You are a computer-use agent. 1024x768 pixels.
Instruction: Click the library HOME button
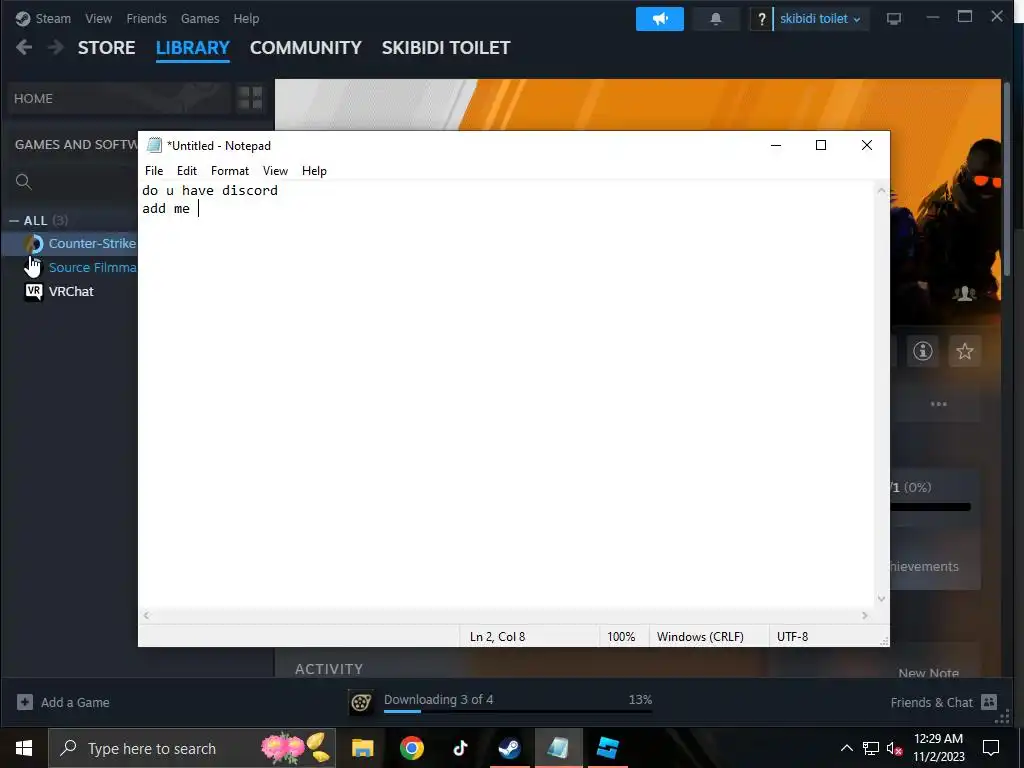(x=120, y=98)
